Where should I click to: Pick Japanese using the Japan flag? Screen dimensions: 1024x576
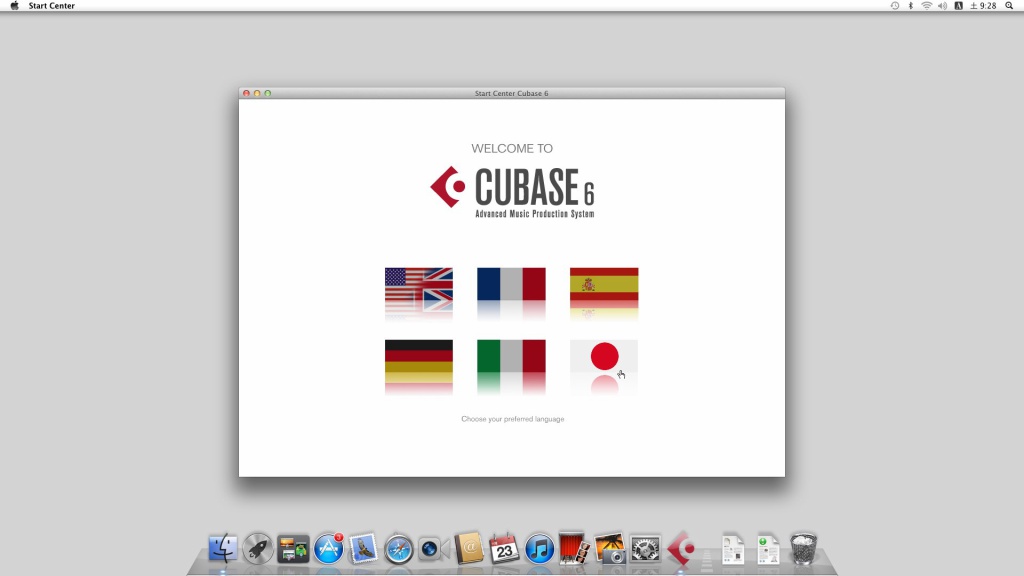[604, 357]
